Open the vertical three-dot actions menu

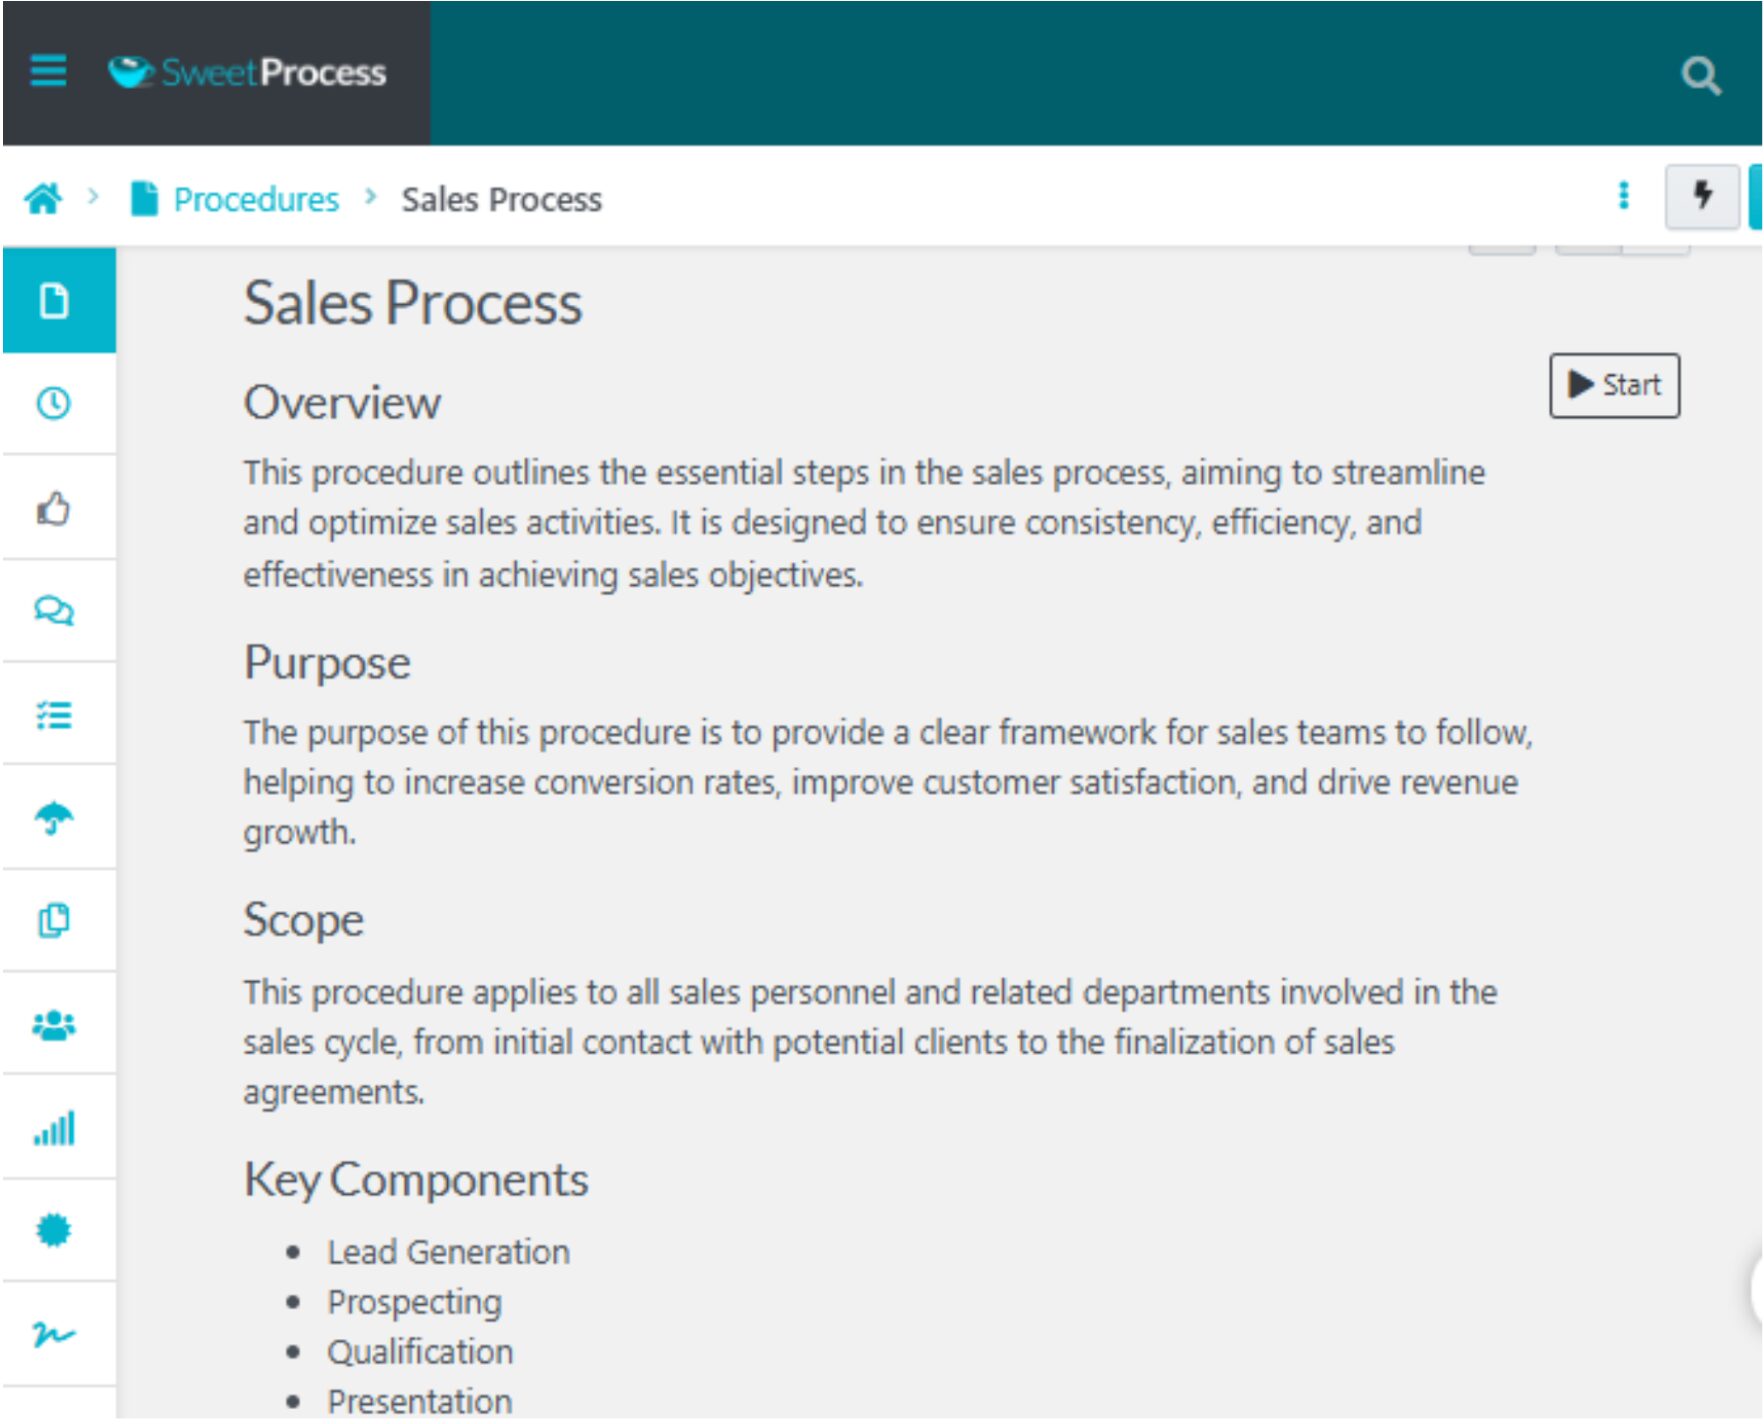click(1623, 195)
